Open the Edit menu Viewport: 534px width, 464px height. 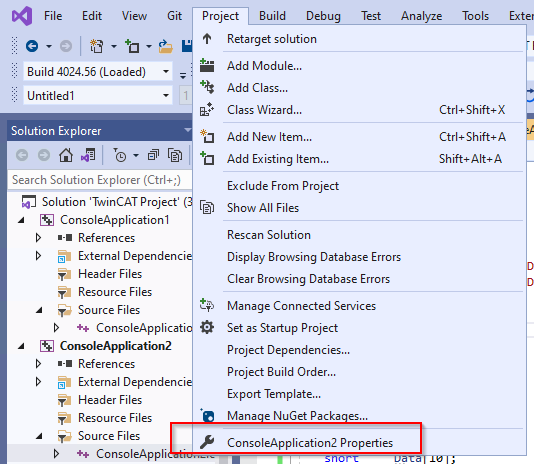click(x=92, y=16)
